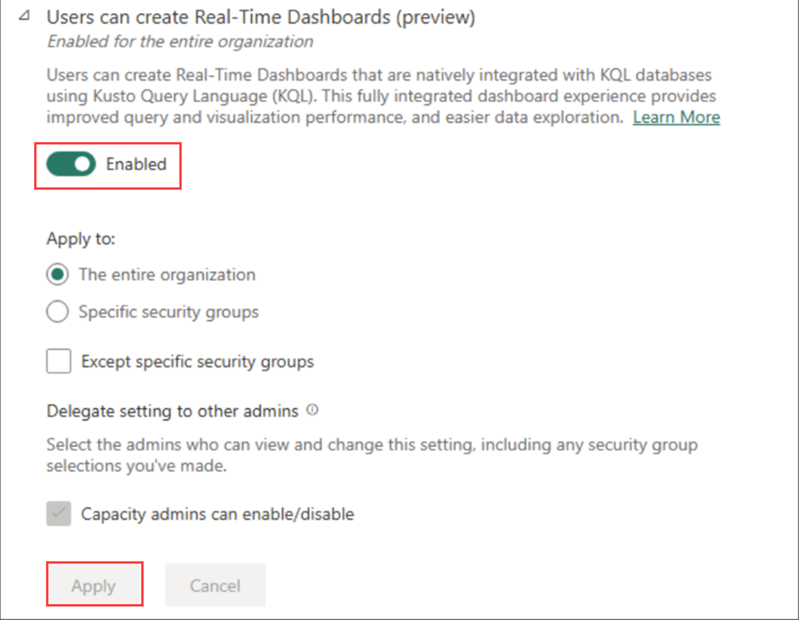799x620 pixels.
Task: Click the Enabled label next to toggle
Action: coord(136,164)
